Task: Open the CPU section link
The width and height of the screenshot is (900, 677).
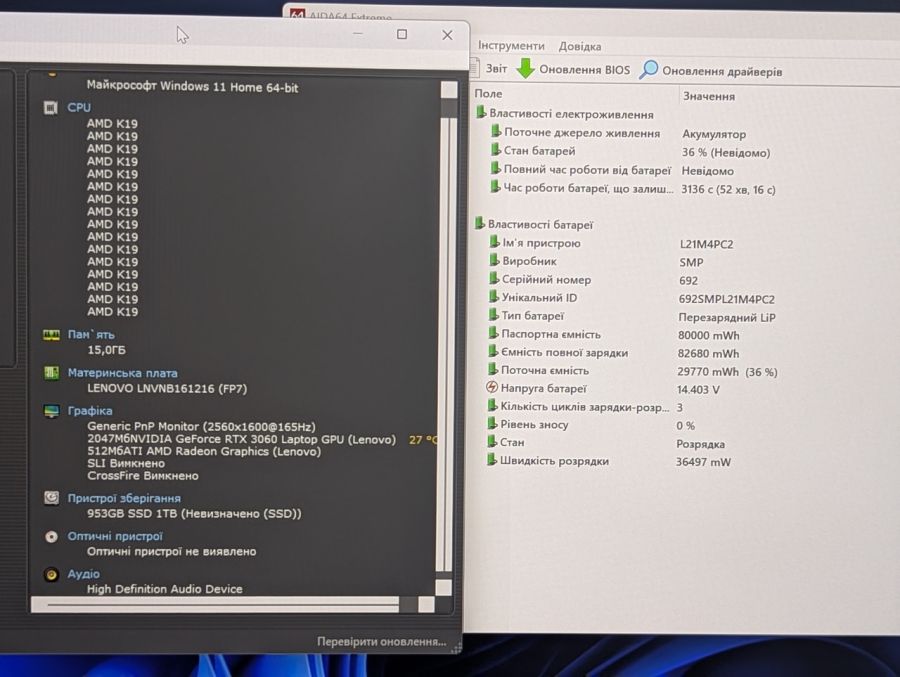Action: [x=79, y=107]
